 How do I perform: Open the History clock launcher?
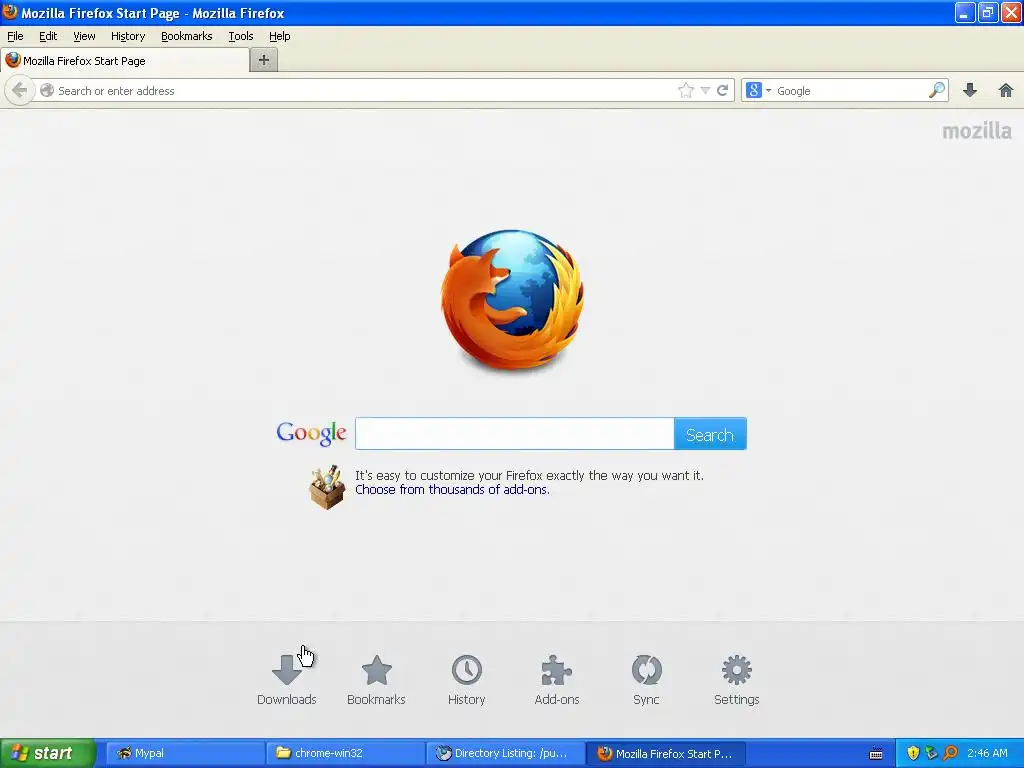pyautogui.click(x=466, y=670)
